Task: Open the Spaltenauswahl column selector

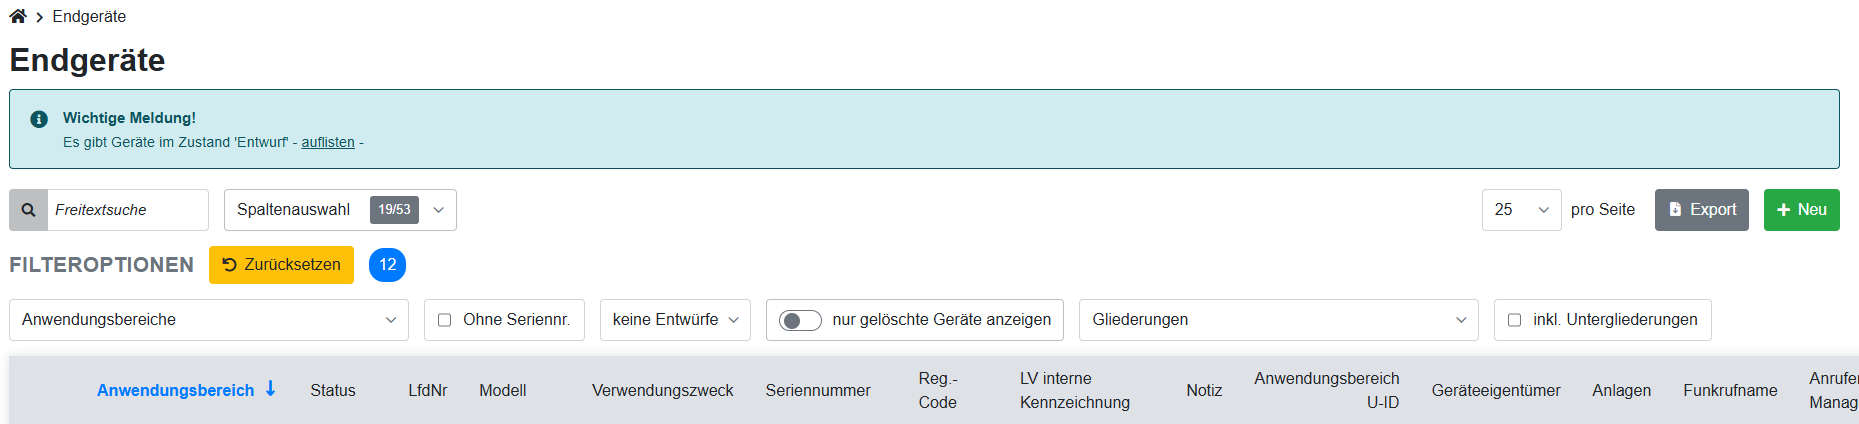Action: click(340, 210)
